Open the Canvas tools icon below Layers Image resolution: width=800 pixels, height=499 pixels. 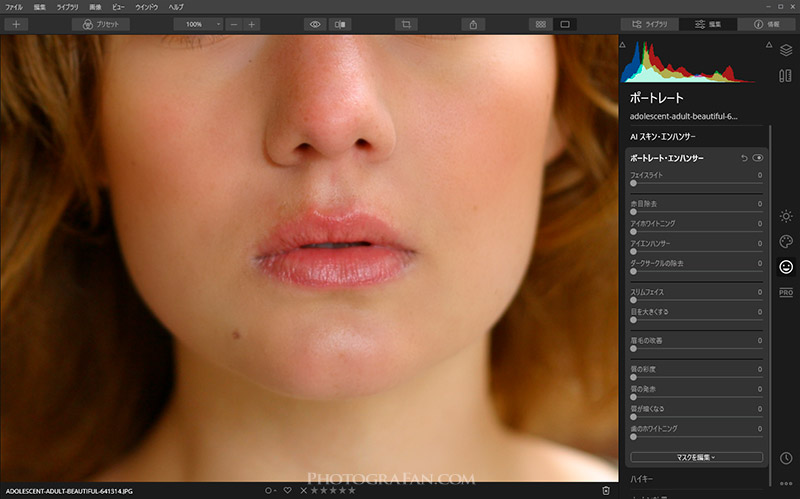[x=786, y=76]
